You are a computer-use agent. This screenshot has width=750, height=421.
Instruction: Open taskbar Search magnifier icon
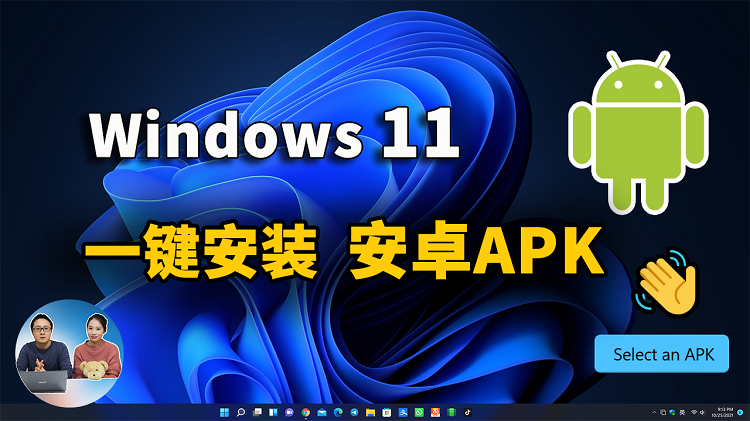coord(241,412)
